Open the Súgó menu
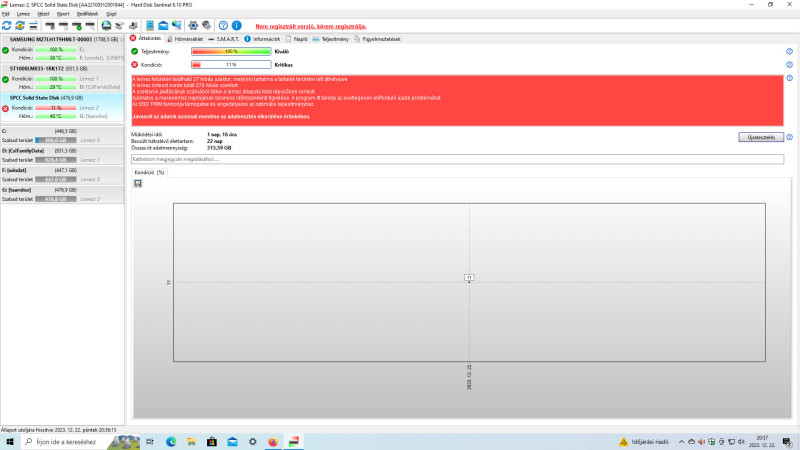Viewport: 800px width, 450px height. 111,14
